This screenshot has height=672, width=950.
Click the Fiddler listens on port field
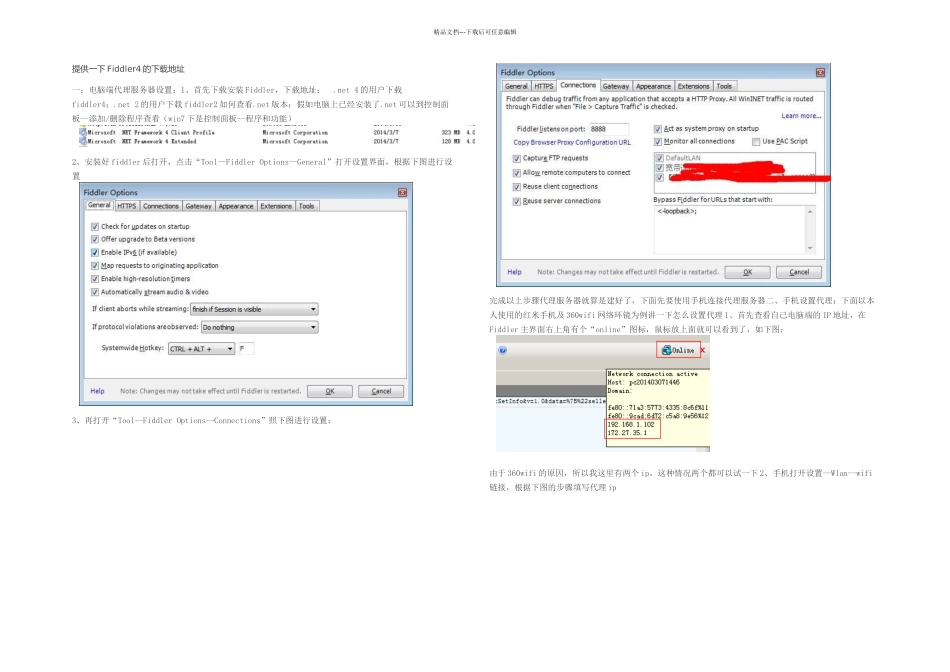(x=608, y=129)
